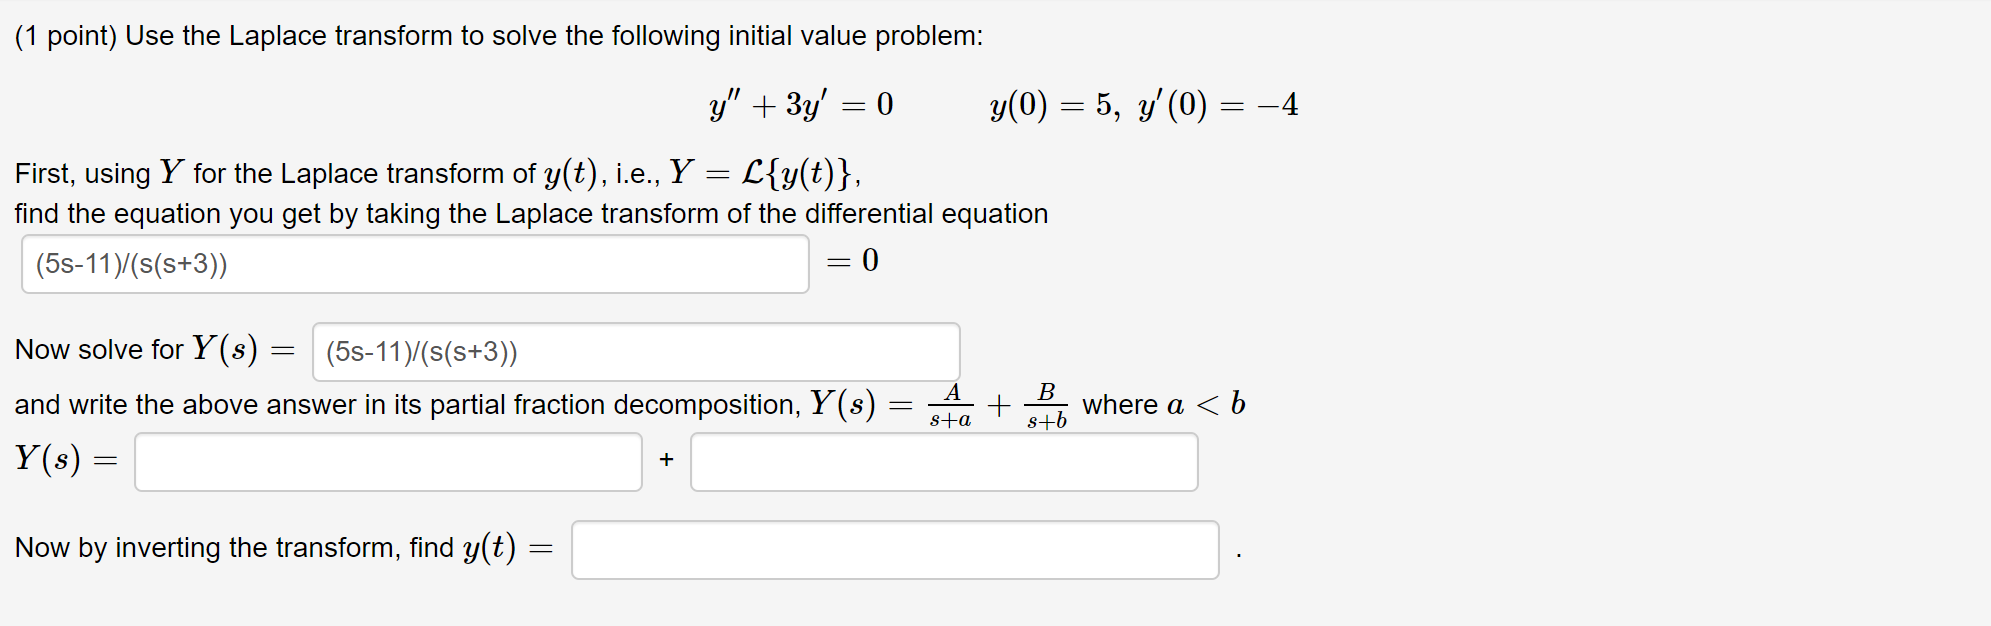Click the '= 0' label beside the first field
The image size is (1991, 626).
(853, 261)
